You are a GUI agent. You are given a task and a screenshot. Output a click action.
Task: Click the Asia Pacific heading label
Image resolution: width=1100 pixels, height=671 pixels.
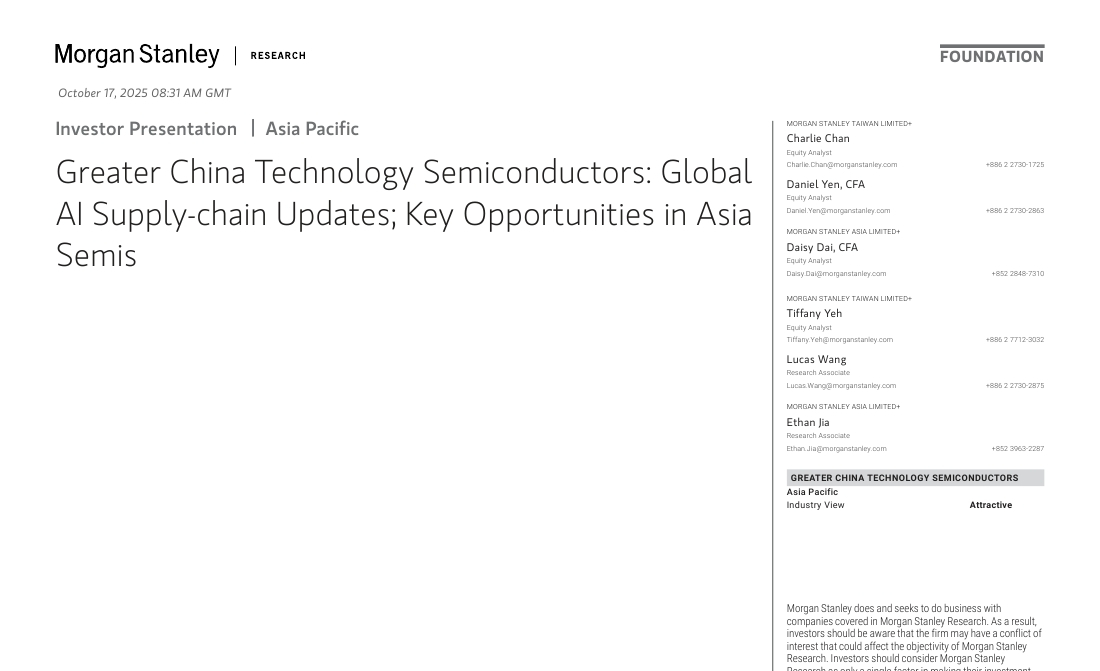click(x=312, y=129)
